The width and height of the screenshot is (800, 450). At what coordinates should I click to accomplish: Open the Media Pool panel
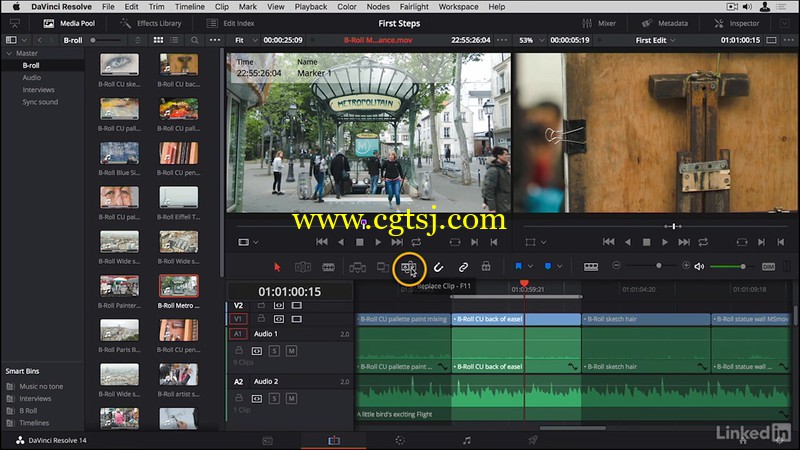69,23
